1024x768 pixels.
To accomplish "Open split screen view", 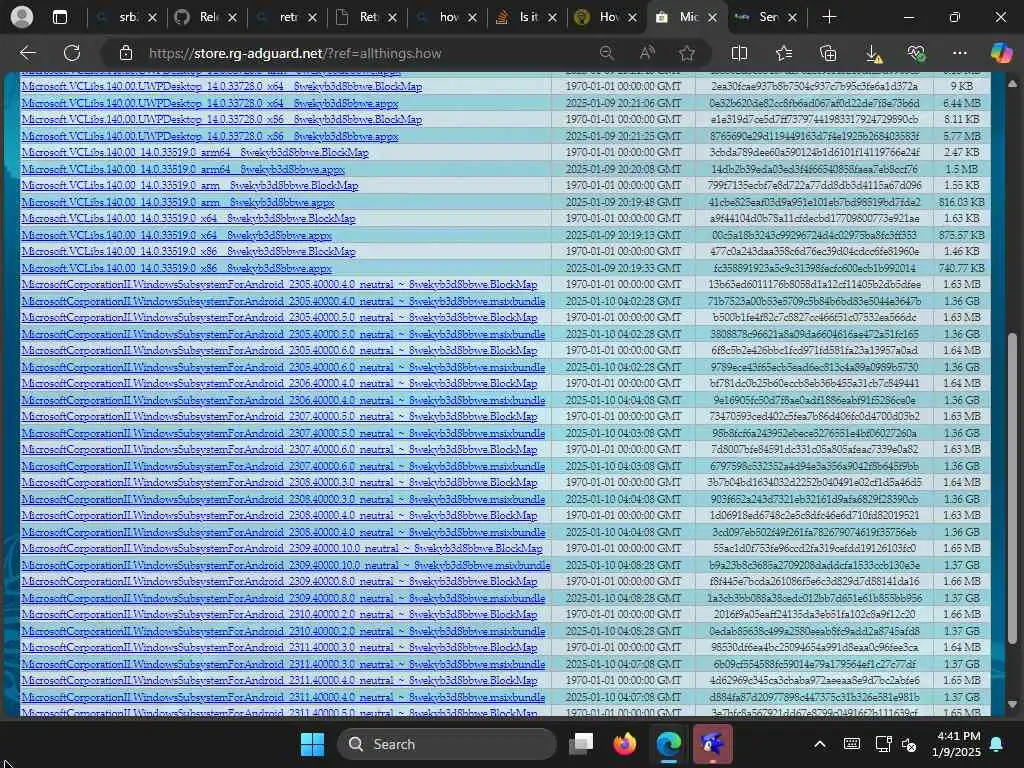I will tap(739, 54).
